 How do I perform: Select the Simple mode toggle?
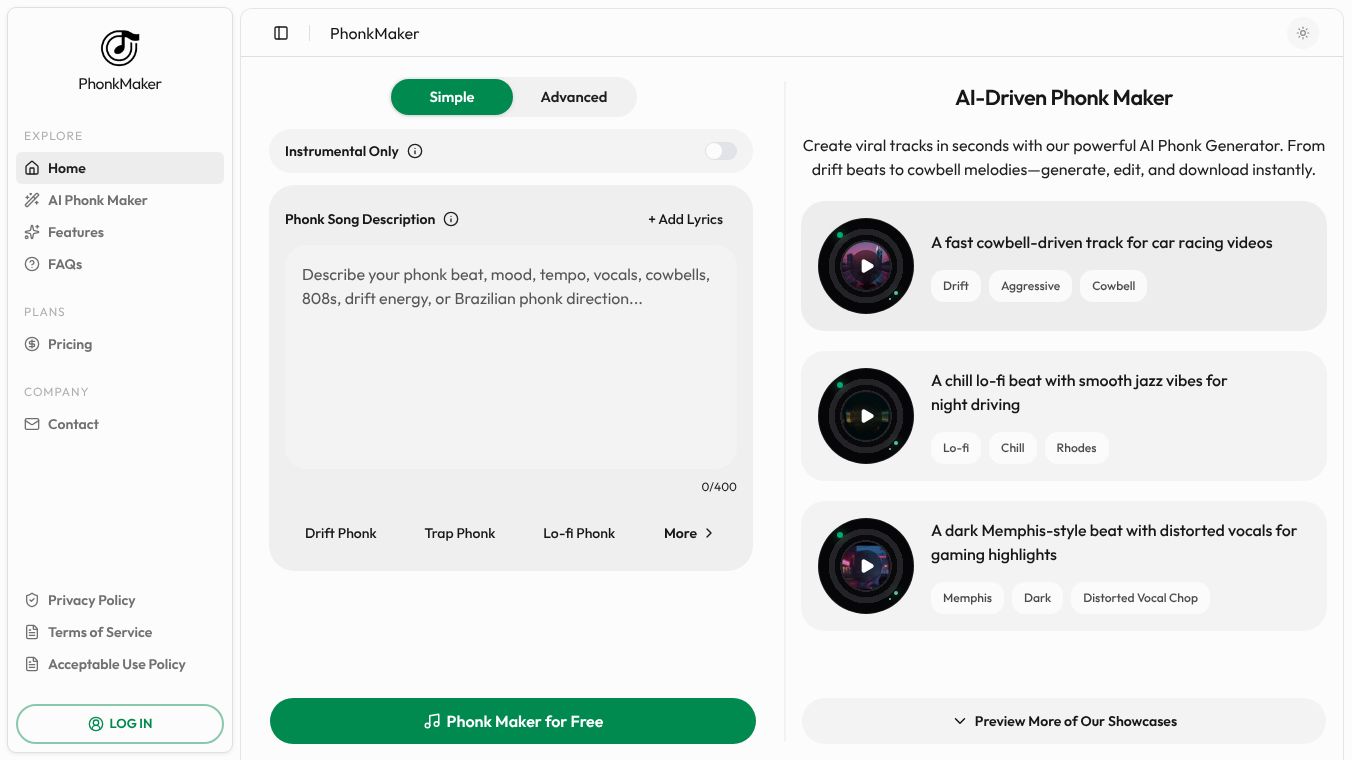452,97
